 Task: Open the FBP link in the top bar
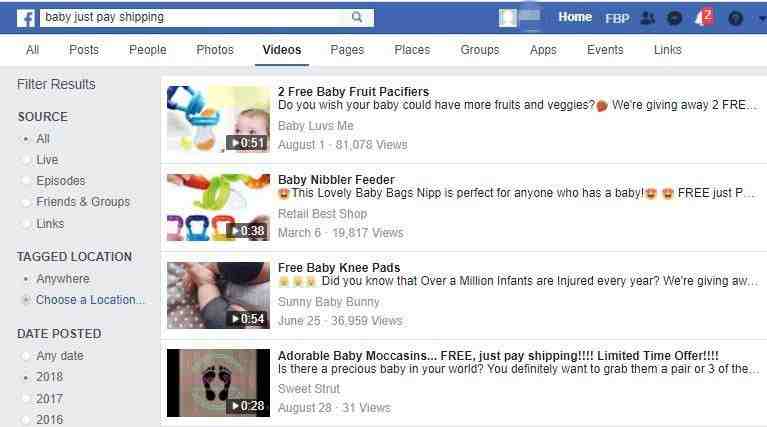coord(617,19)
